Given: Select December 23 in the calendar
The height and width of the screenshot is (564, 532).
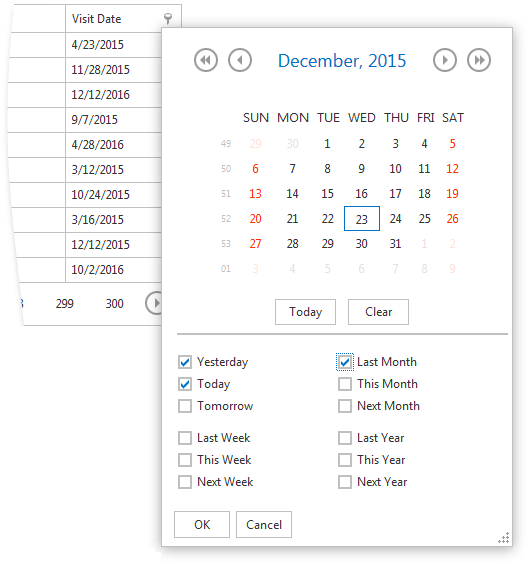Looking at the screenshot, I should click(362, 219).
